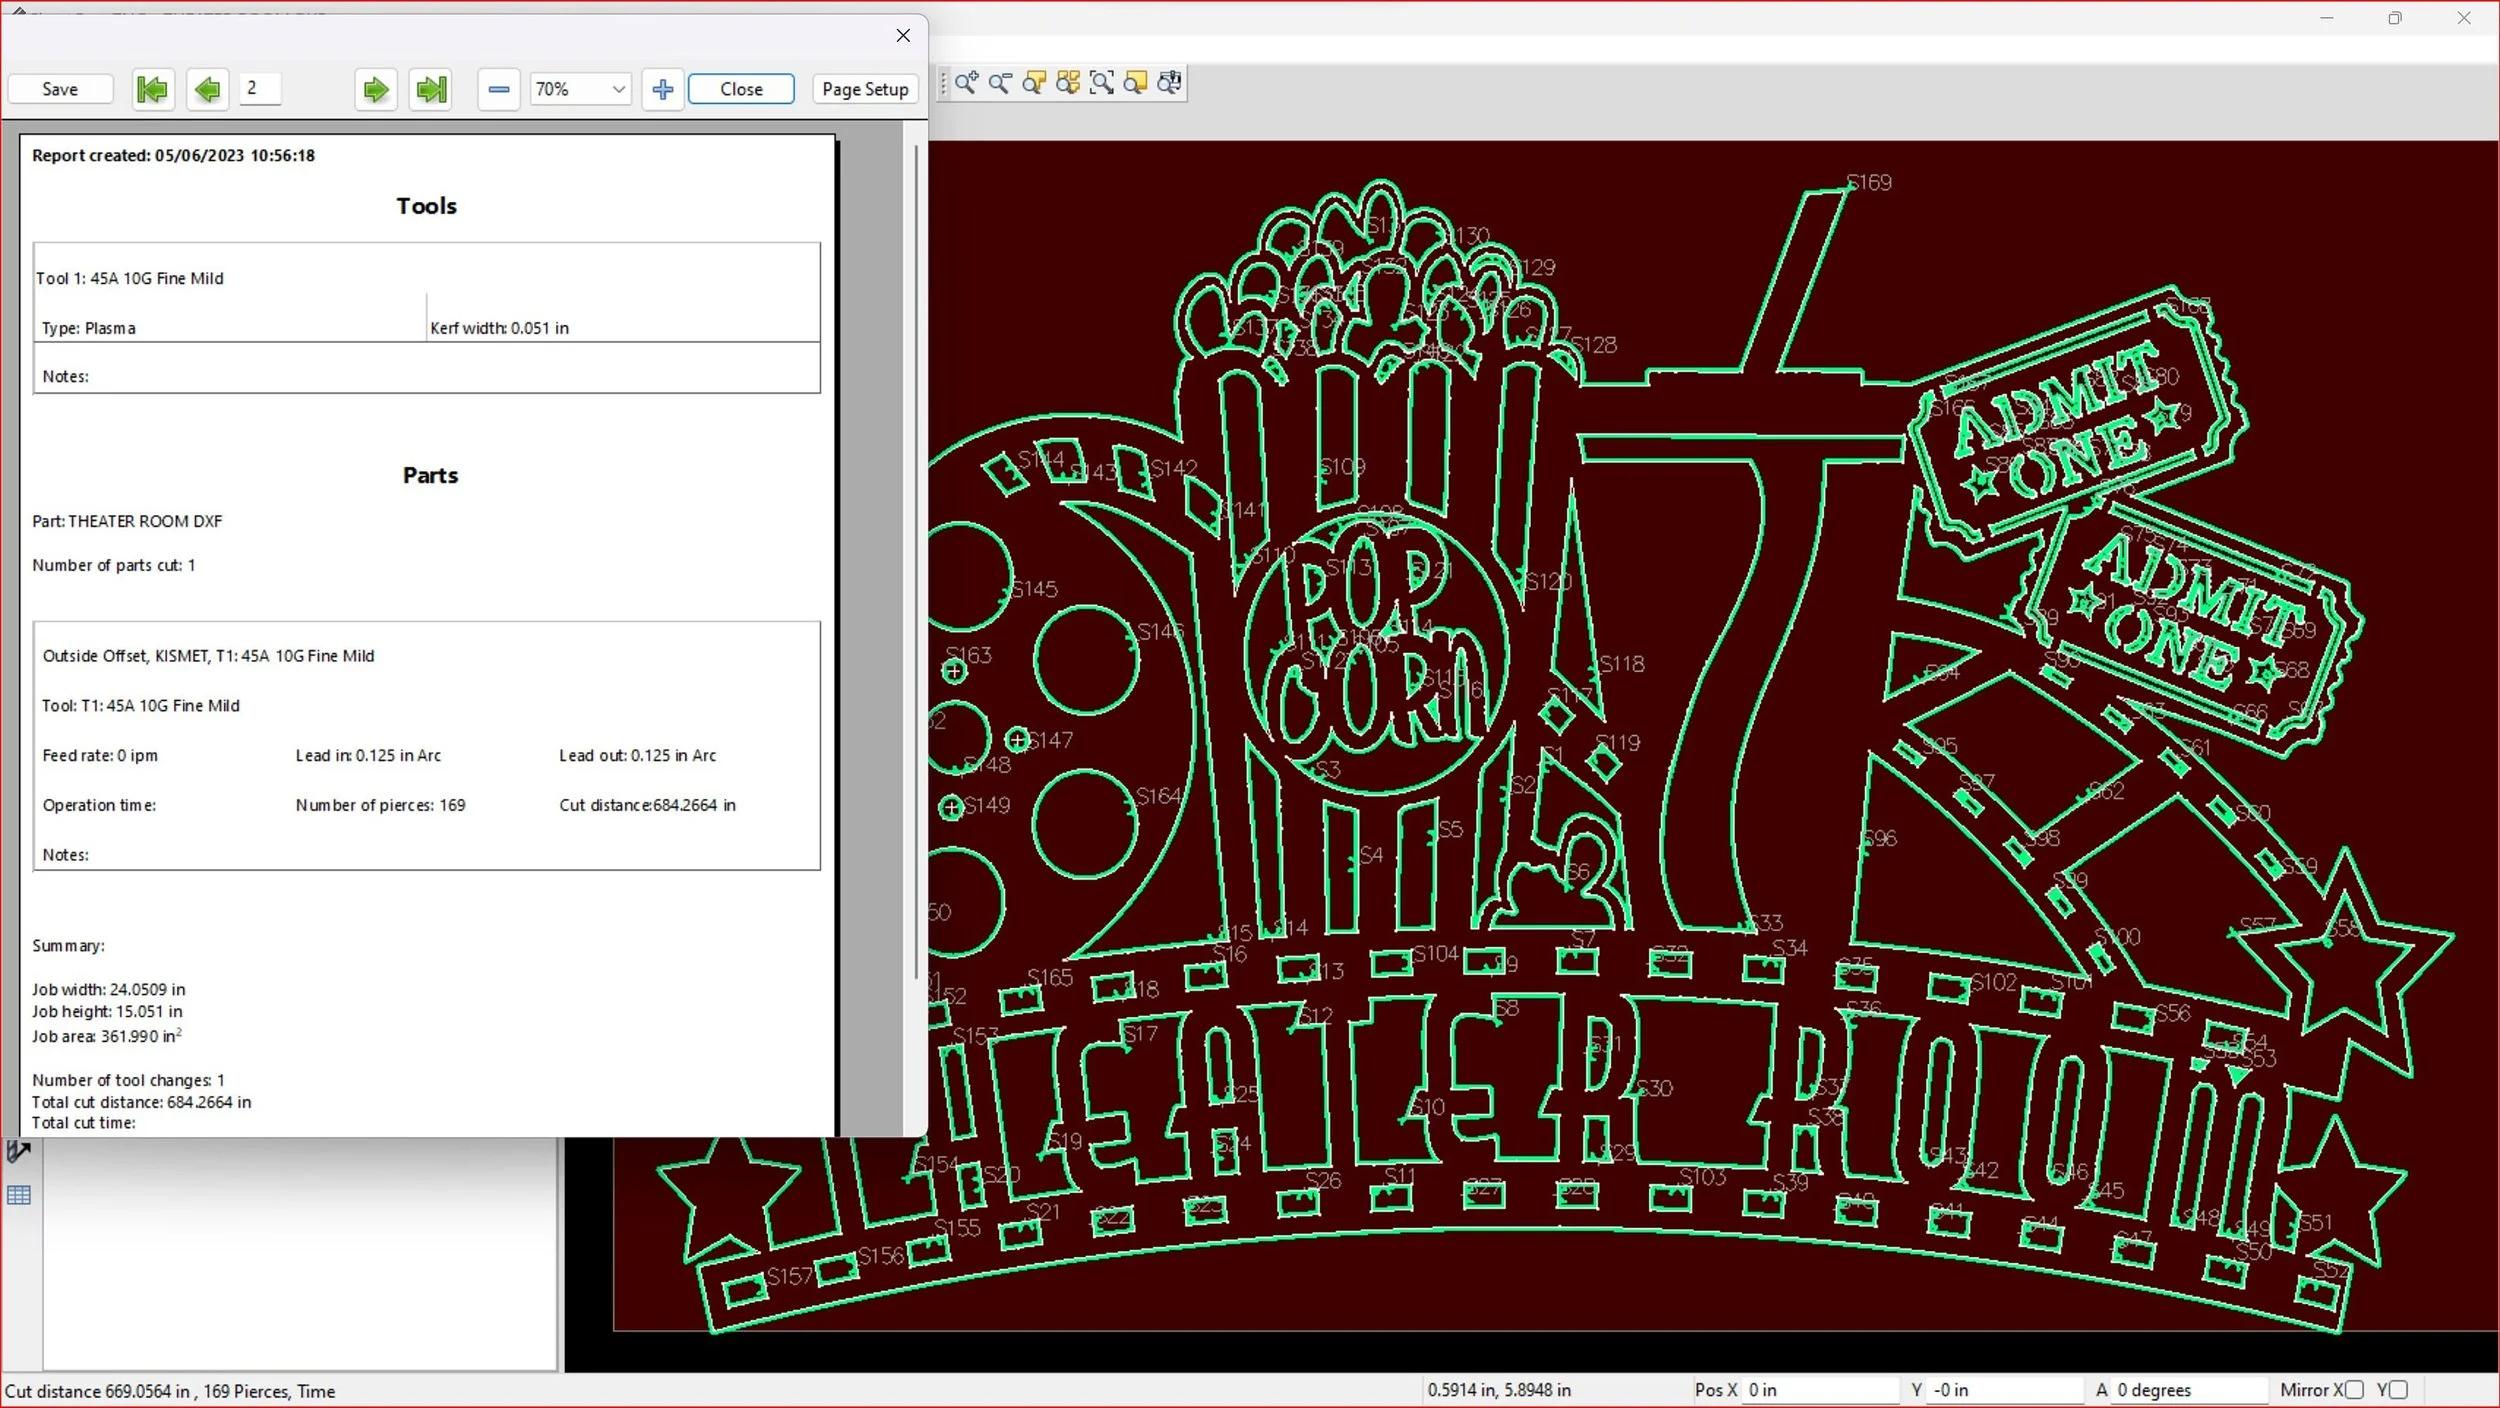Click zoom to machine table icon
Viewport: 2500px width, 1408px height.
[x=1169, y=83]
